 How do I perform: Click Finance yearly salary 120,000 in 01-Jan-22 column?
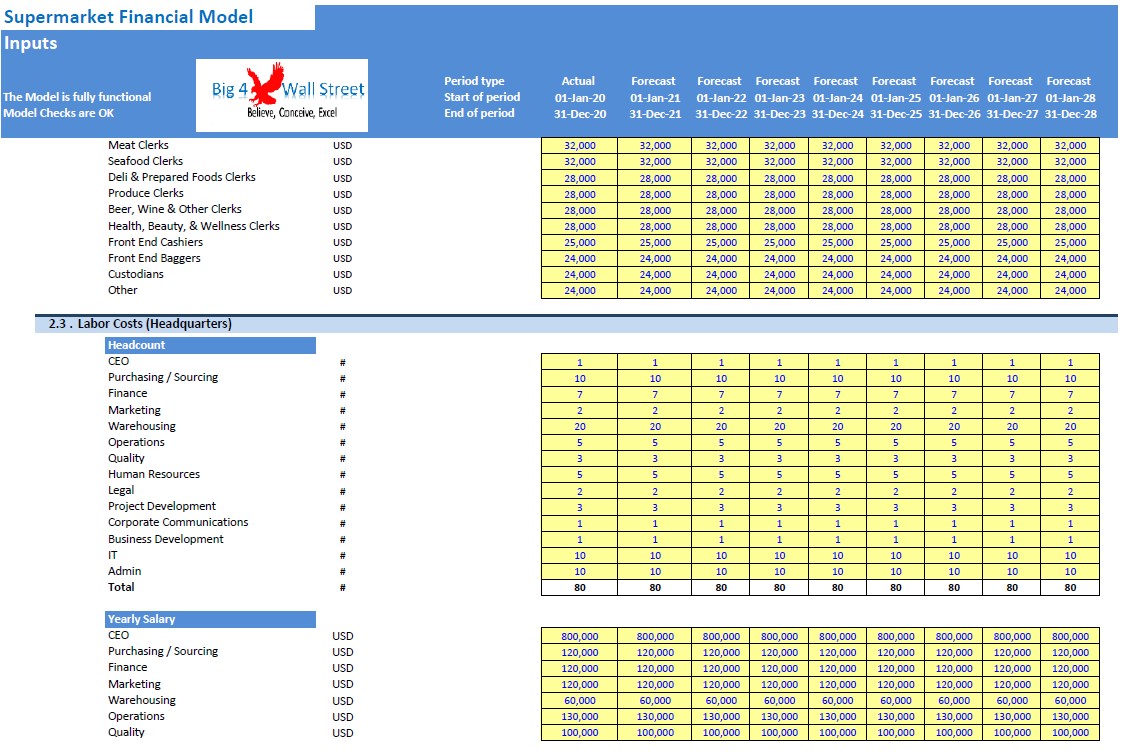[x=720, y=669]
